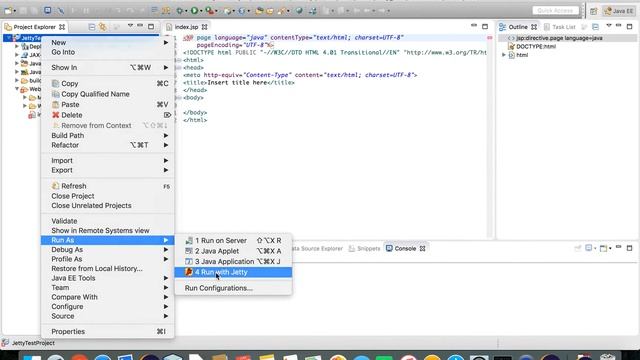The width and height of the screenshot is (640, 360).
Task: Toggle Link with Editor in Project Explorer
Action: tap(103, 27)
